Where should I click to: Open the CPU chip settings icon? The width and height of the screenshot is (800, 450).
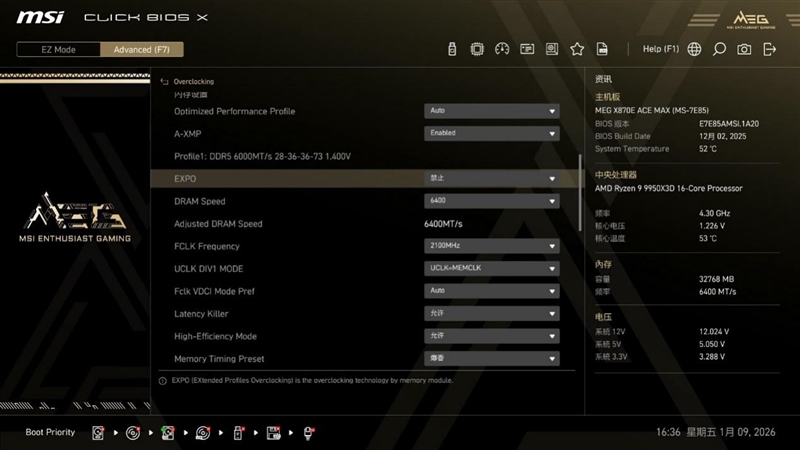[x=477, y=49]
